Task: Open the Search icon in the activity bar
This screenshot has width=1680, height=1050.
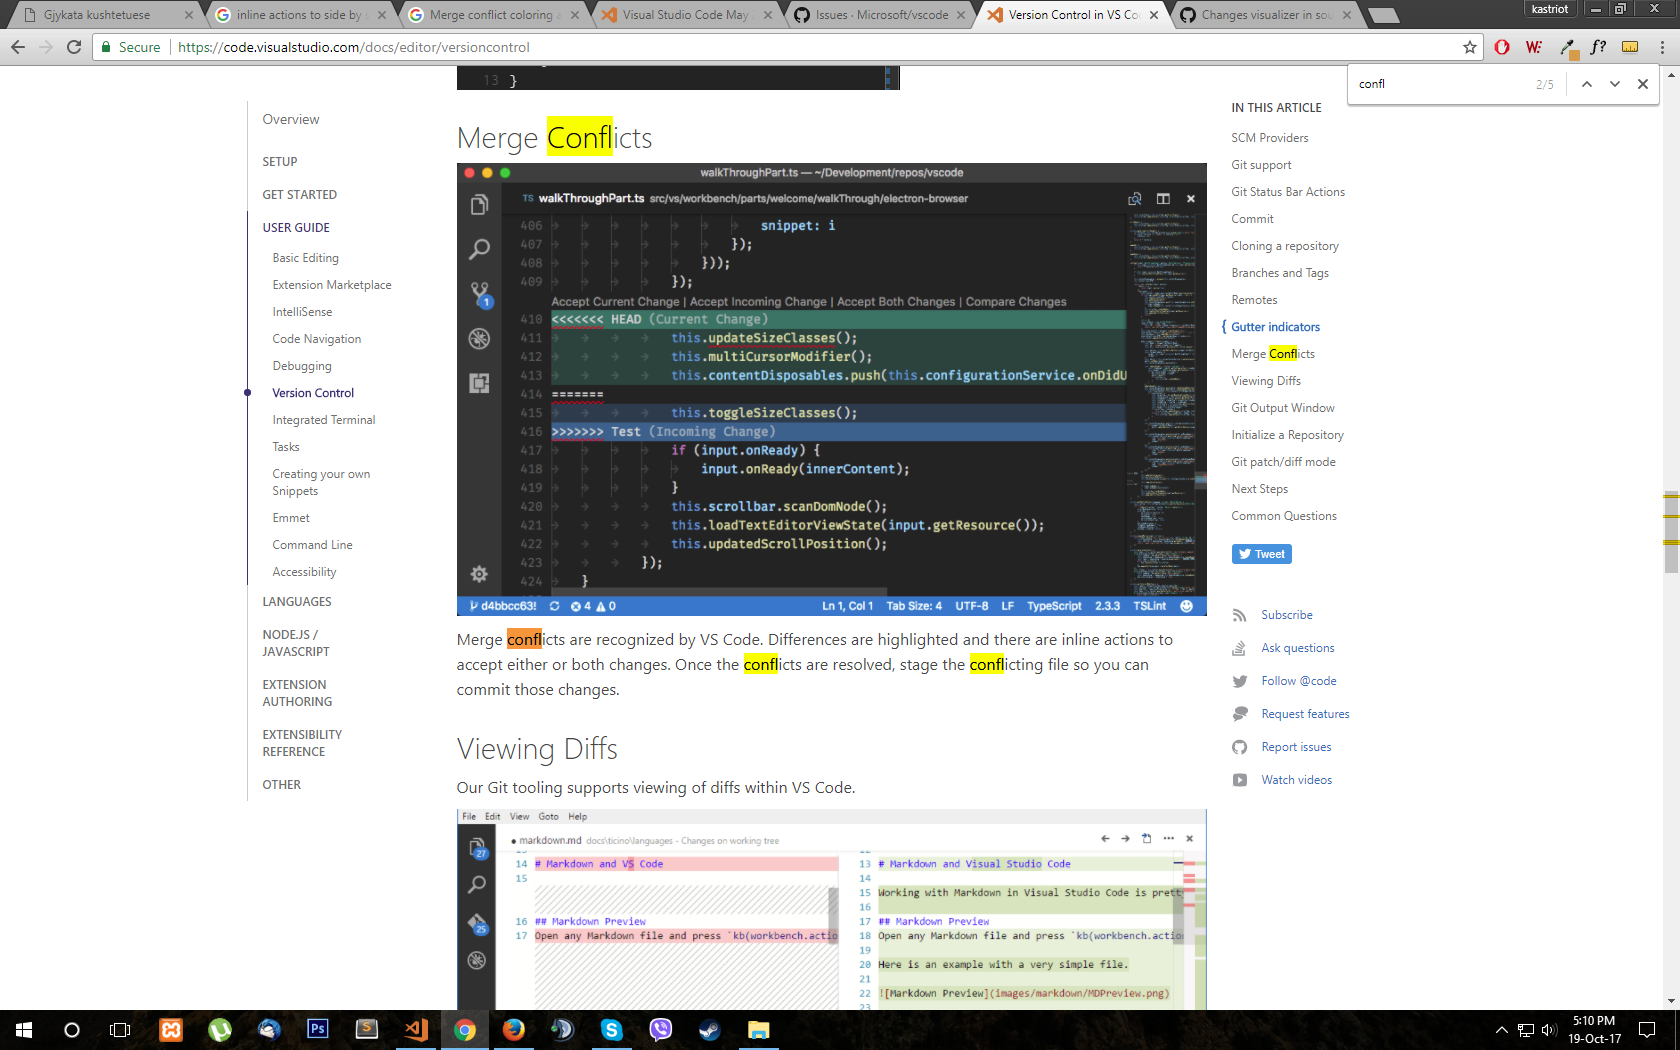Action: click(x=479, y=249)
